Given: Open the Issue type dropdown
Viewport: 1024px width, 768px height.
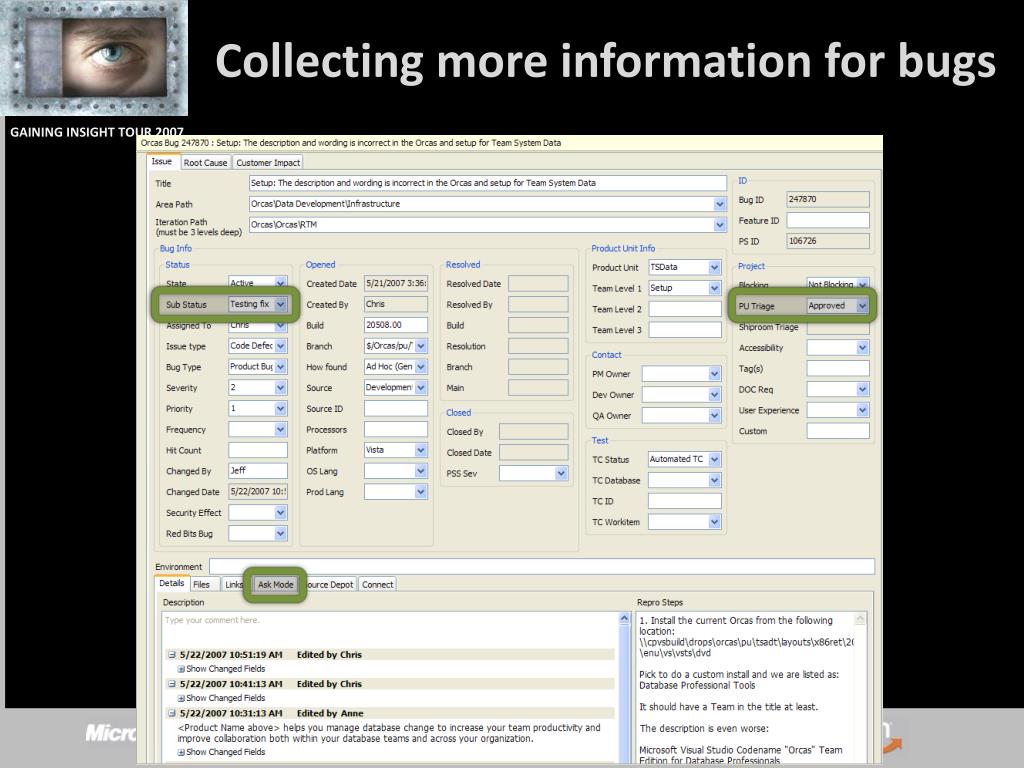Looking at the screenshot, I should tap(280, 346).
